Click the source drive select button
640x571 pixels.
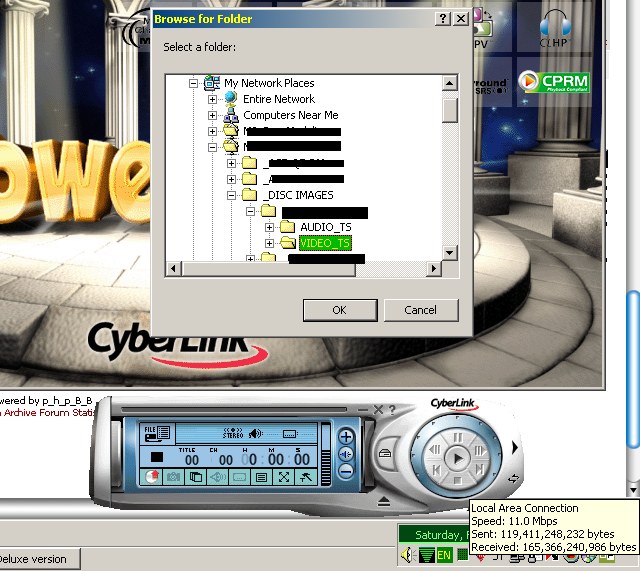pyautogui.click(x=385, y=453)
